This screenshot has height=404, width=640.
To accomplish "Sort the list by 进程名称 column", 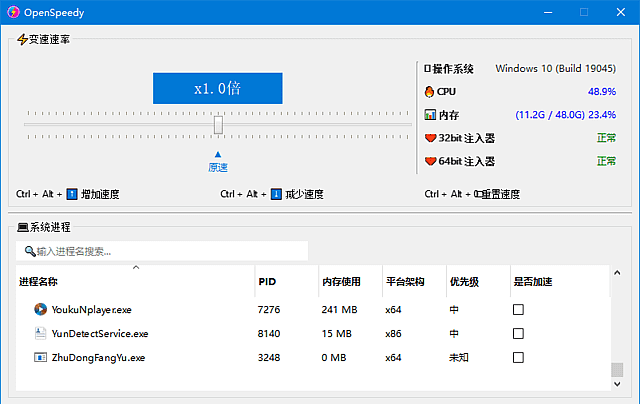I will point(136,281).
